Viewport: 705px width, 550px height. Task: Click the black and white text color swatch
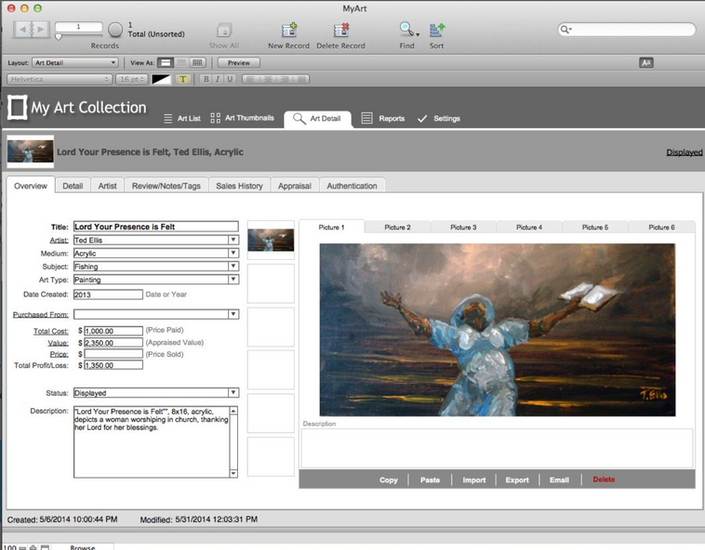pyautogui.click(x=161, y=79)
